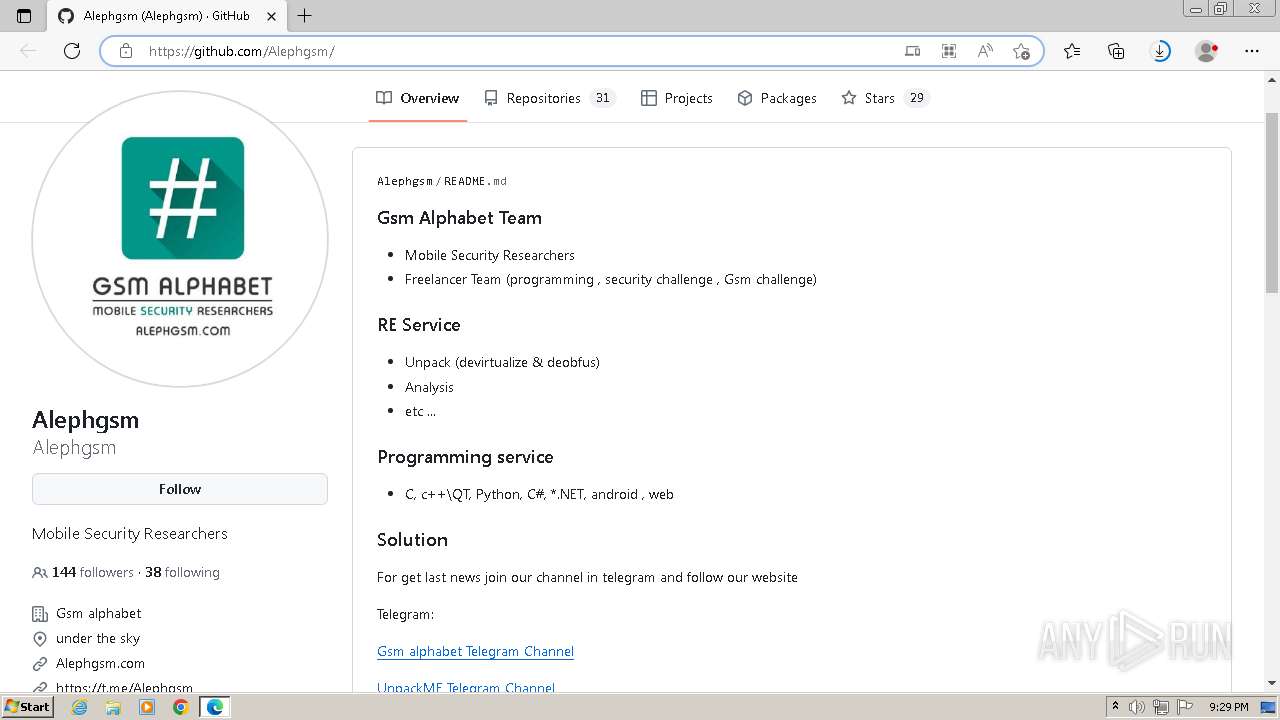Image resolution: width=1280 pixels, height=720 pixels.
Task: Toggle the vertical tabs panel icon
Action: tap(24, 15)
